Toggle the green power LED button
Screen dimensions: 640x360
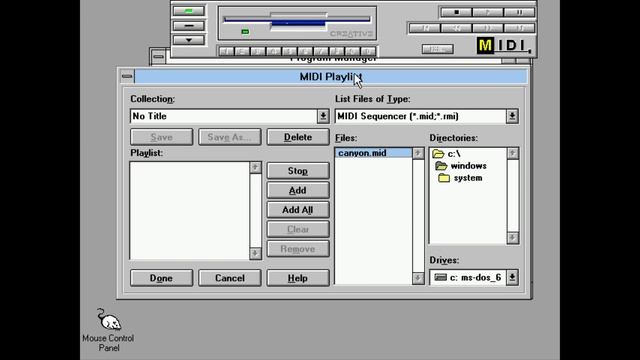pos(189,11)
